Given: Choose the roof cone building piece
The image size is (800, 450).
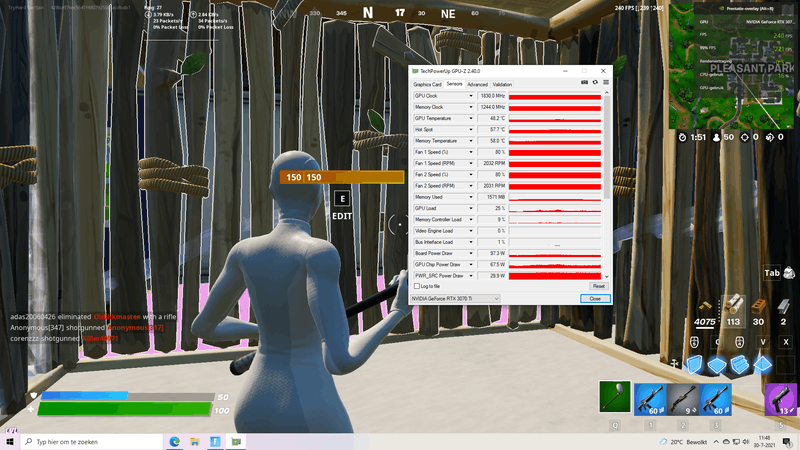Looking at the screenshot, I should tap(763, 365).
